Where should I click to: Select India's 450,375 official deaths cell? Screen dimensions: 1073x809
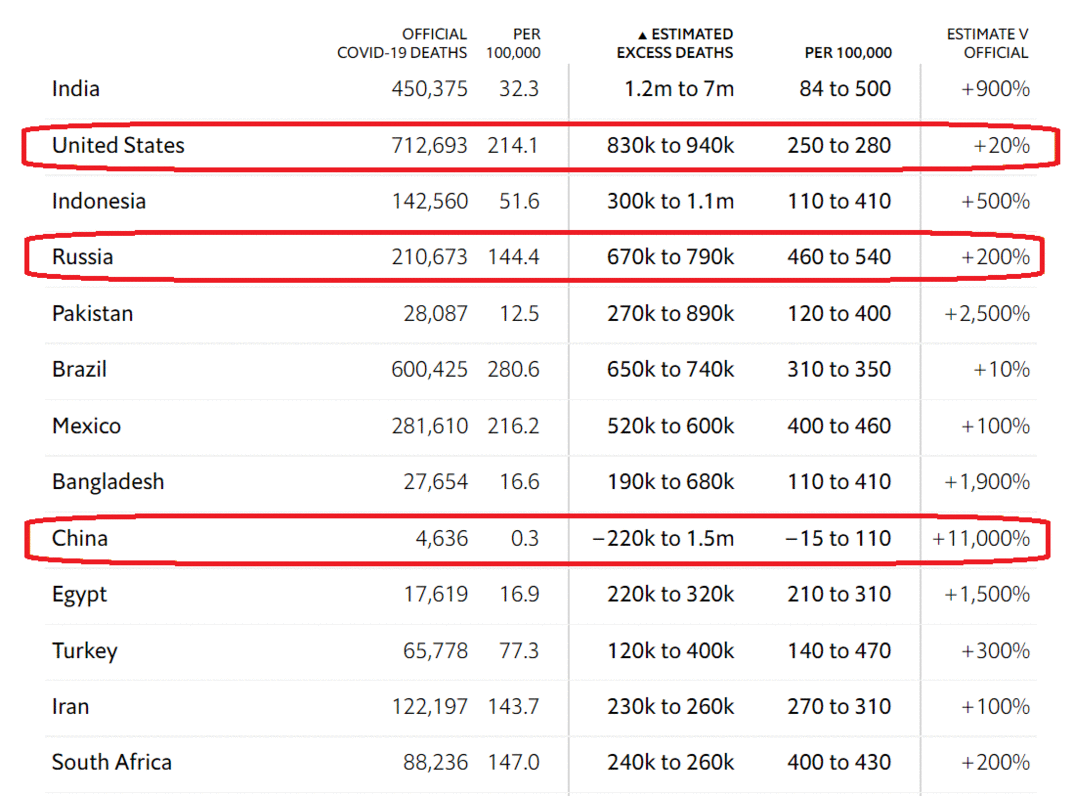429,89
